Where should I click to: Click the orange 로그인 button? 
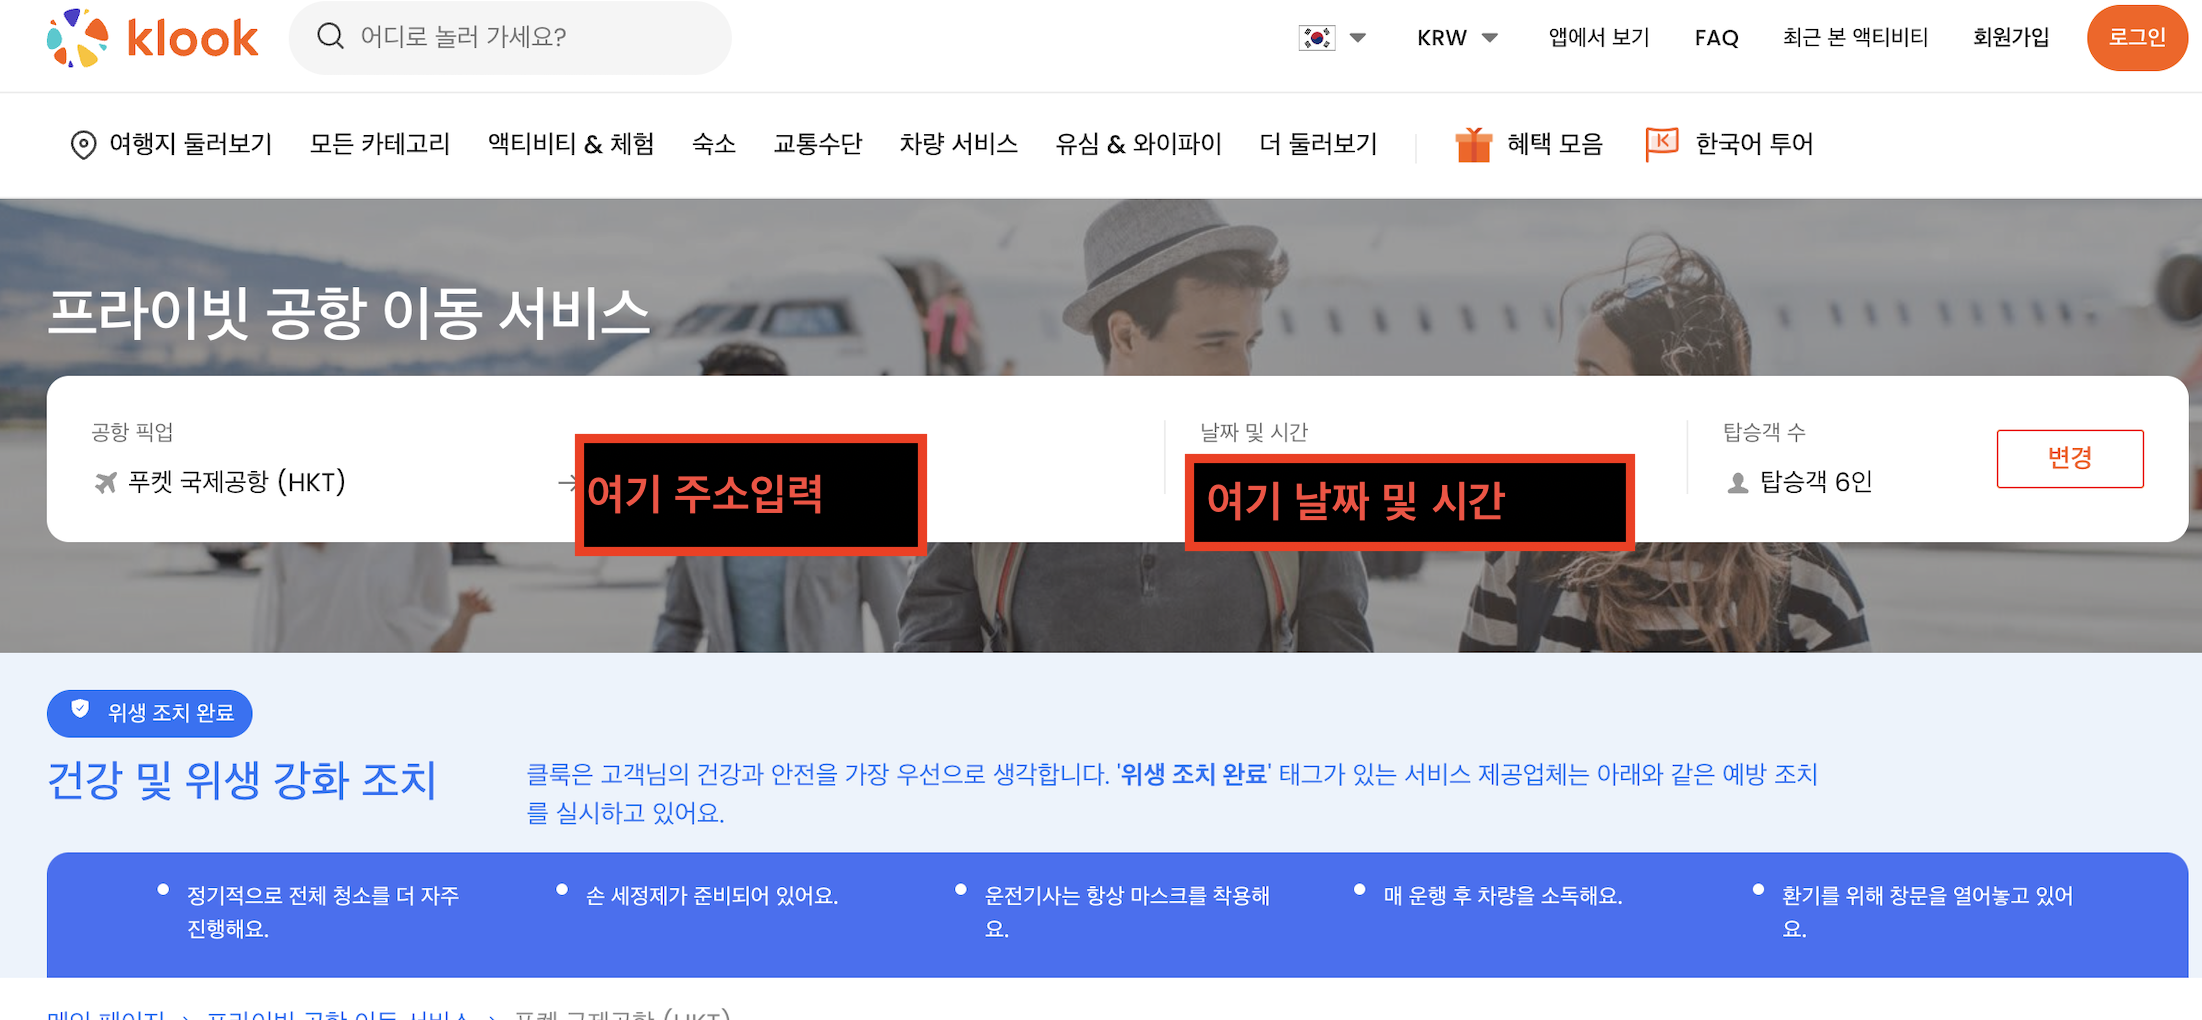pos(2137,38)
